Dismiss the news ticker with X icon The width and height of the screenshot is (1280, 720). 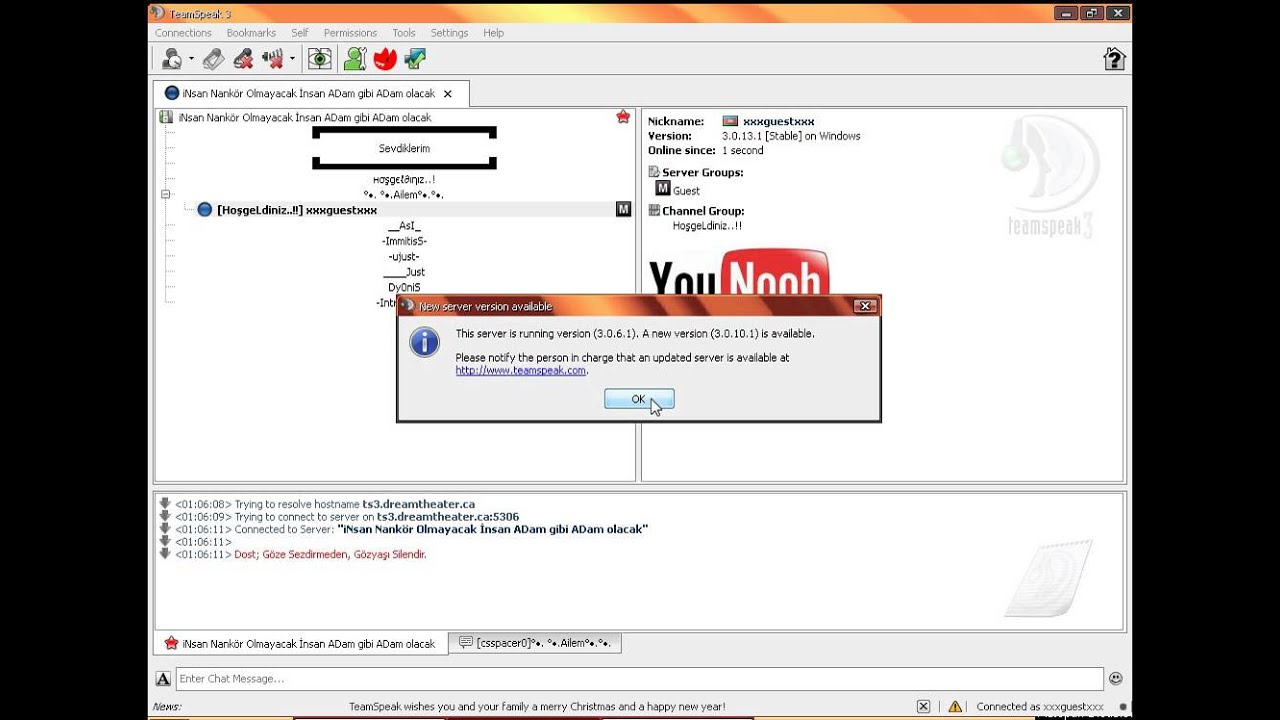[x=923, y=706]
